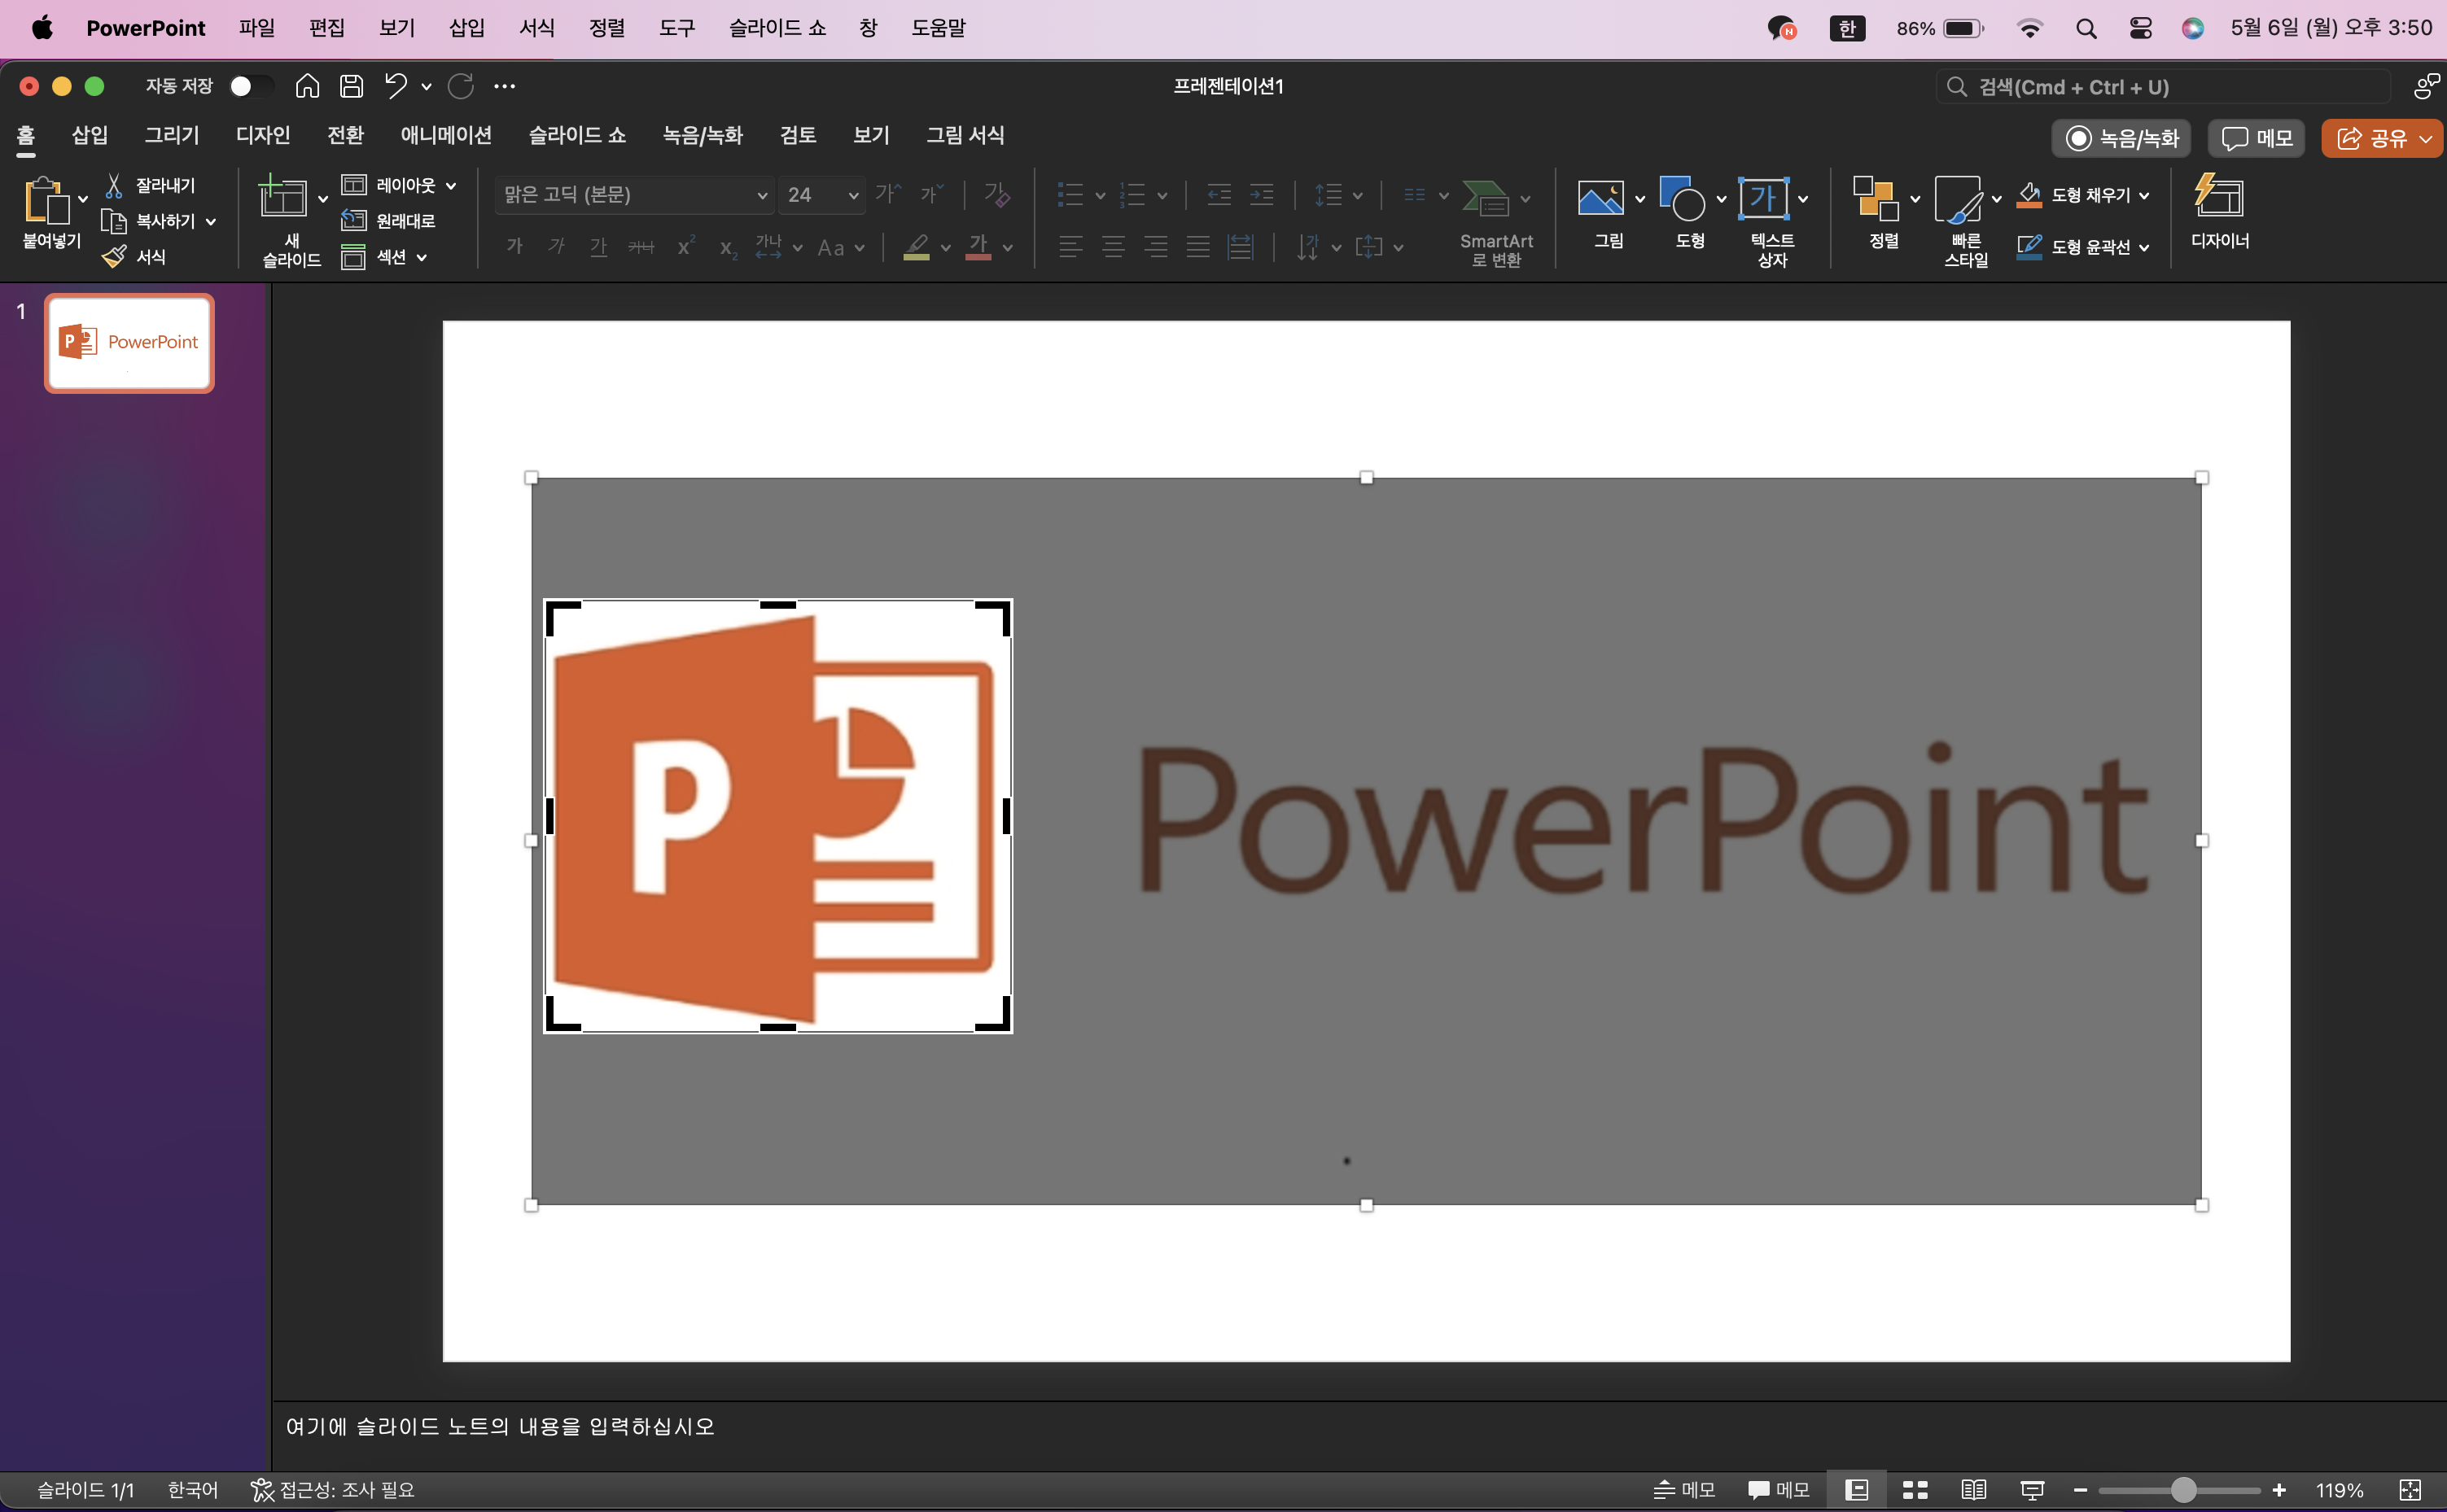Expand the Shape Fill (도형 채우기) dropdown
This screenshot has width=2447, height=1512.
coord(2143,195)
